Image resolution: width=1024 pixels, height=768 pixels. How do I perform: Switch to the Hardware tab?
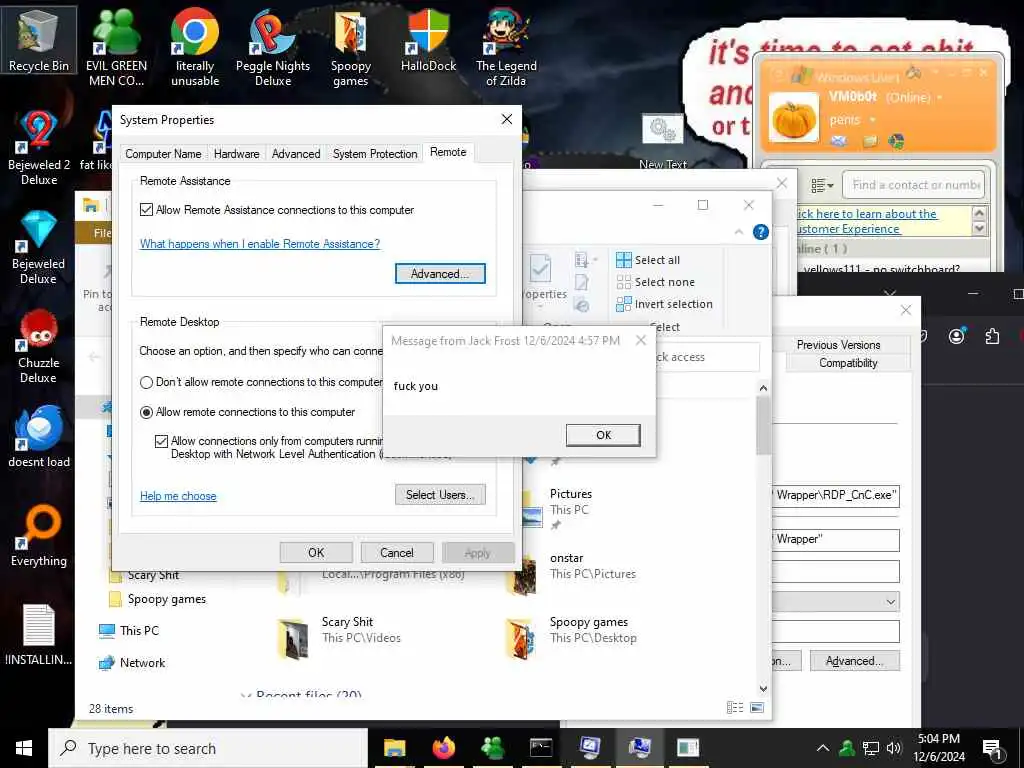(236, 154)
